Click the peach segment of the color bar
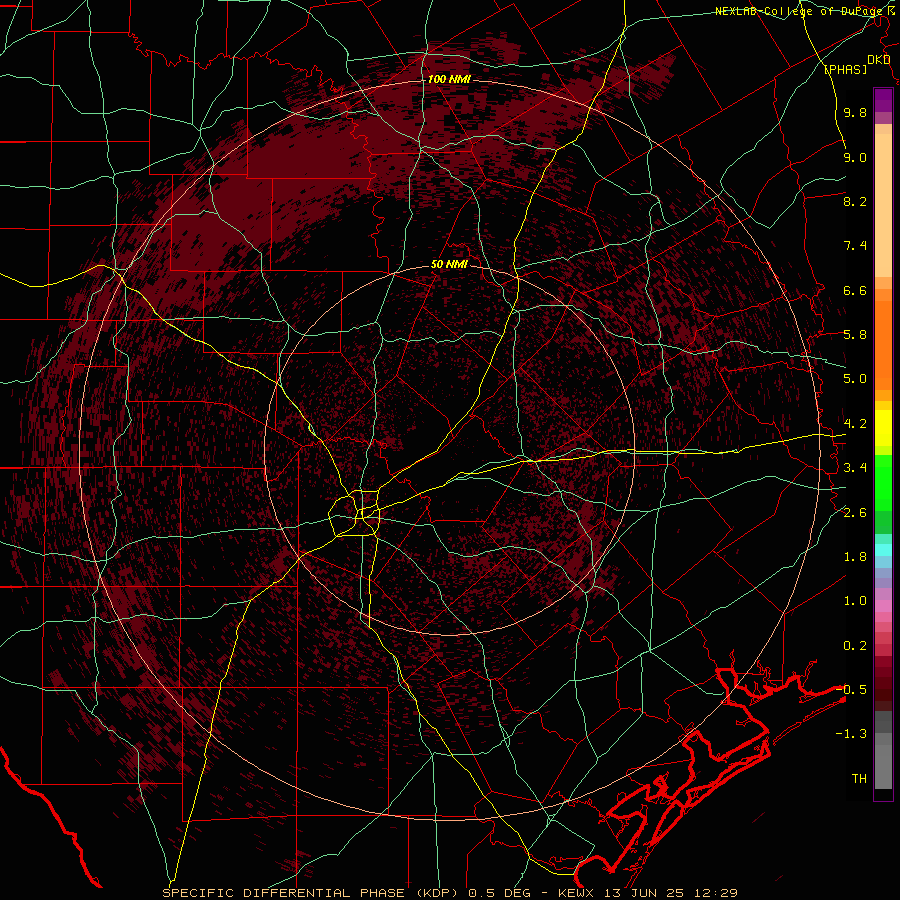This screenshot has height=900, width=900. pos(883,205)
